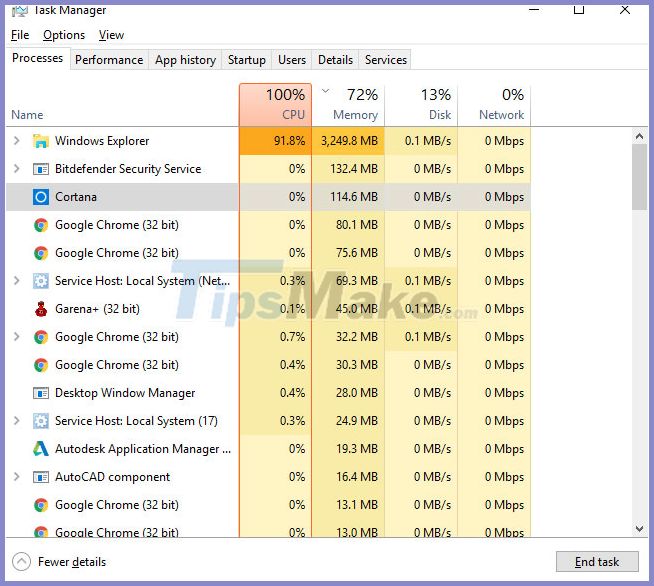Click the Chrome icon in the 32.2 MB row
The width and height of the screenshot is (654, 586).
coord(40,337)
